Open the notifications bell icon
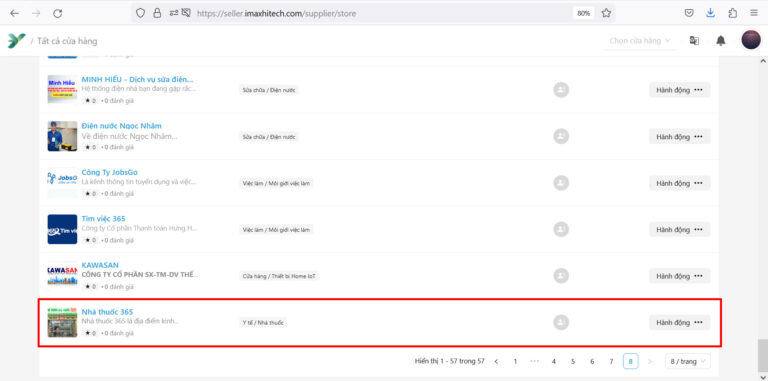Image resolution: width=768 pixels, height=381 pixels. pos(720,41)
